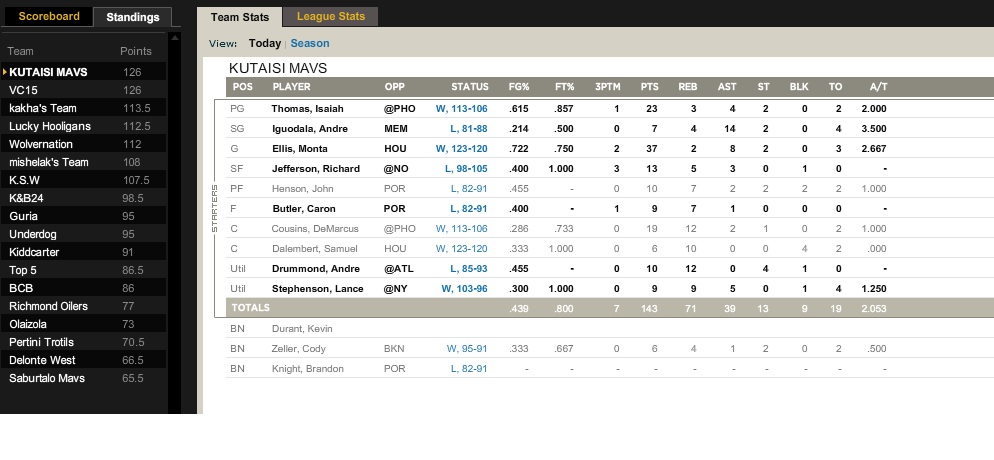Open the Standings tab
Screen dimensions: 994x460
(x=132, y=17)
